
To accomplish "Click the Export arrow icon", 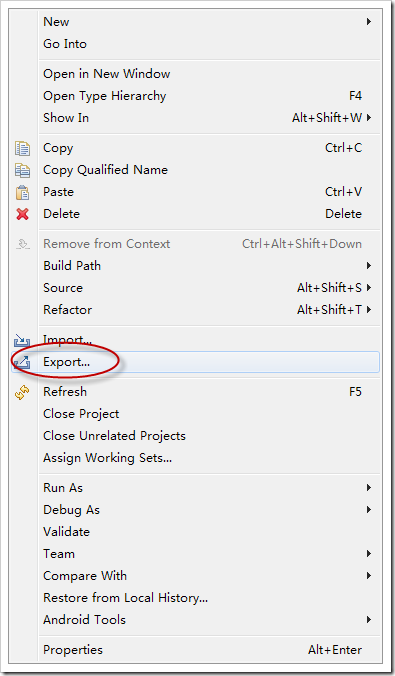I will tap(22, 362).
